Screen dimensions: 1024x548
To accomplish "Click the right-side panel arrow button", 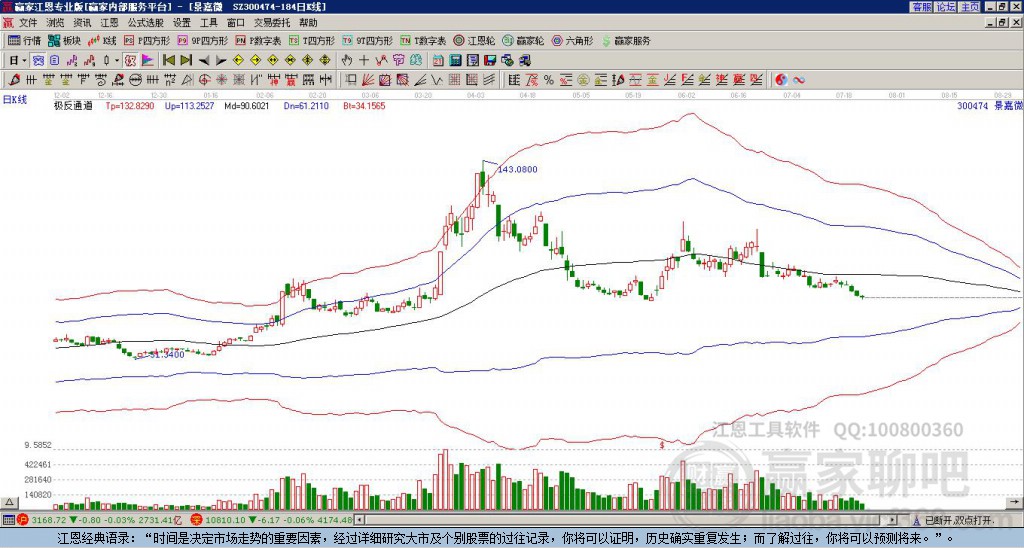I will [x=1016, y=502].
